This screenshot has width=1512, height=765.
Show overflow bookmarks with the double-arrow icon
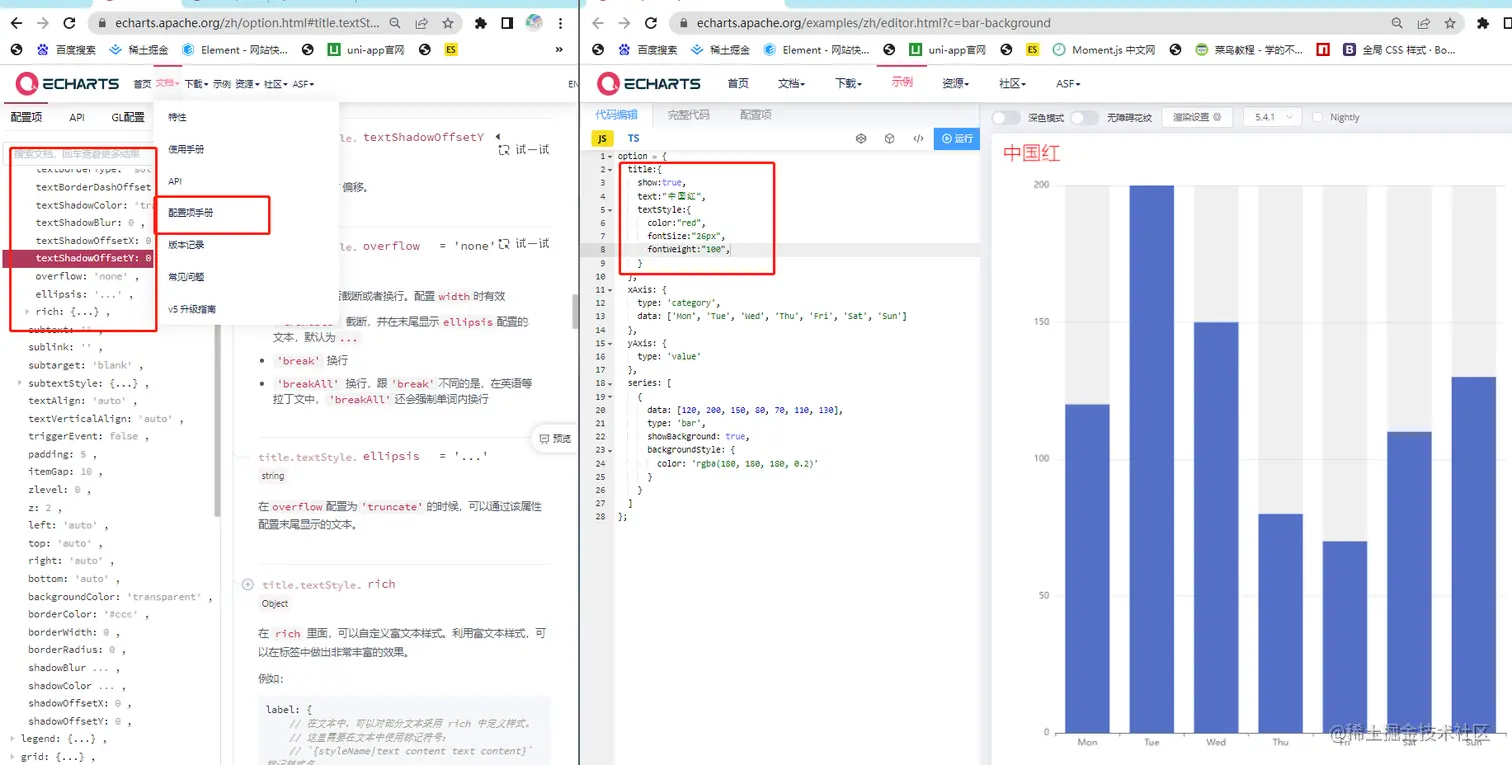point(559,49)
